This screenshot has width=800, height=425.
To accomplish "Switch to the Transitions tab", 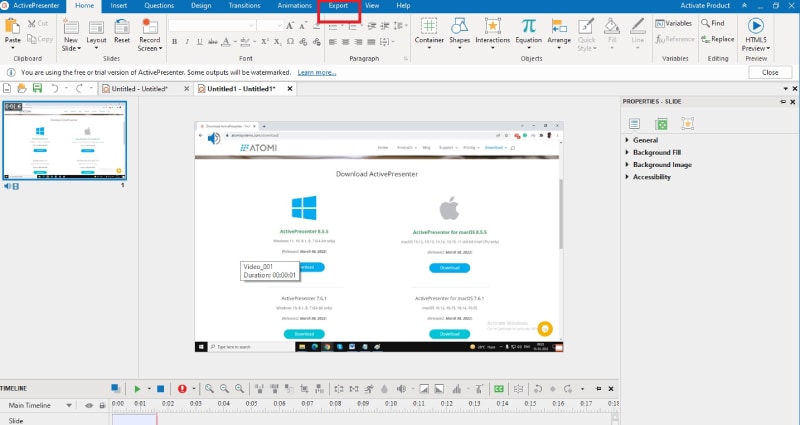I will click(244, 6).
